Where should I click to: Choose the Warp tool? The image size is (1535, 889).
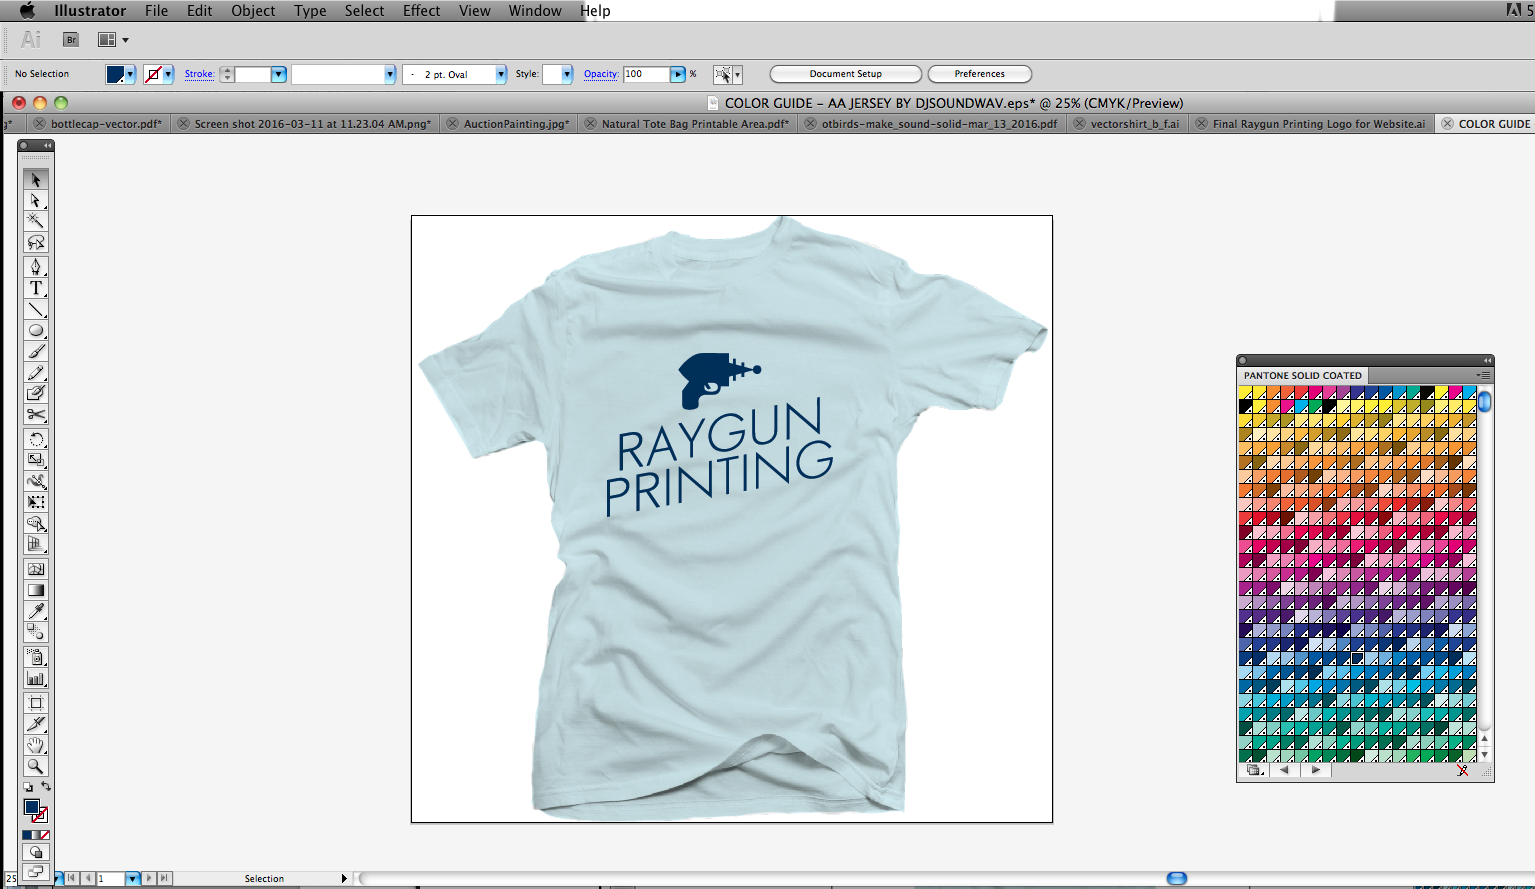click(x=36, y=481)
